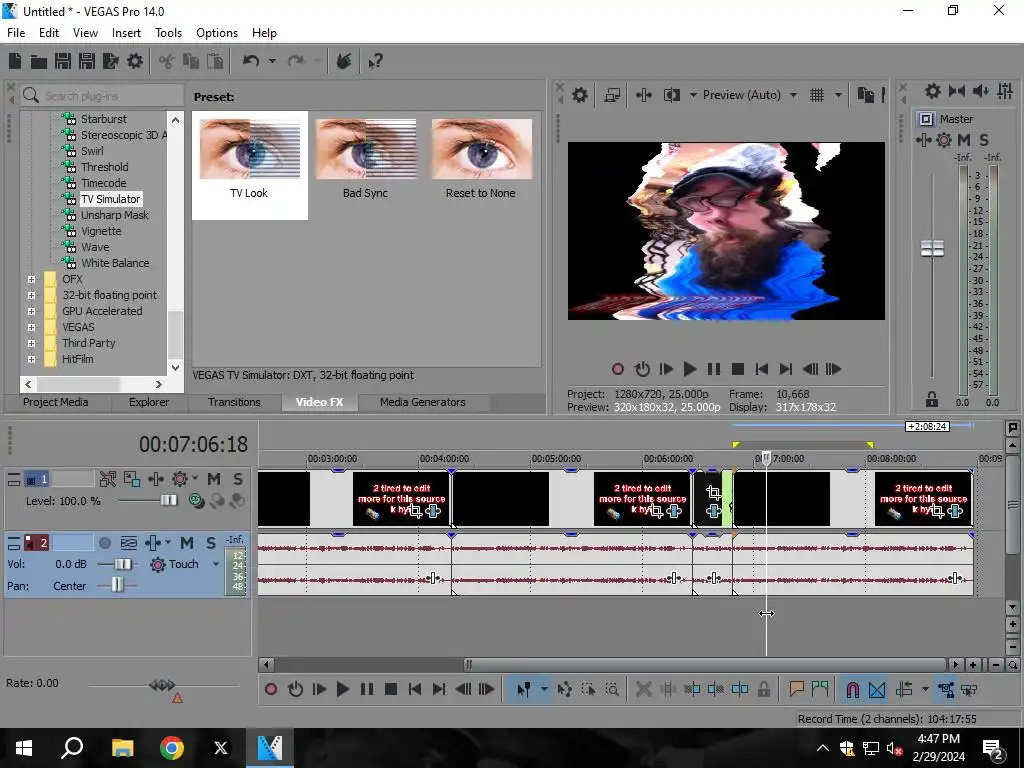Viewport: 1024px width, 768px height.
Task: Toggle loop playback in preview panel
Action: (643, 370)
